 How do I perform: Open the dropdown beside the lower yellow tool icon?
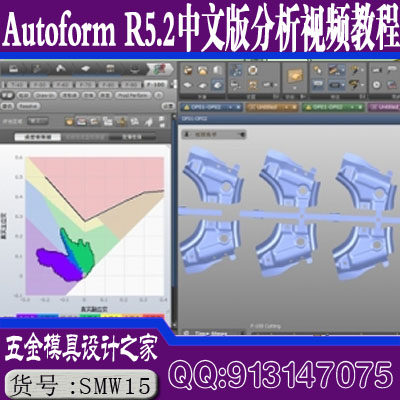pyautogui.click(x=362, y=85)
